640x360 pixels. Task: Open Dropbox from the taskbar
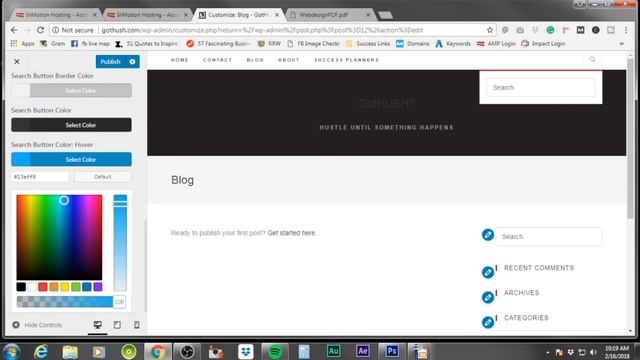tap(246, 351)
